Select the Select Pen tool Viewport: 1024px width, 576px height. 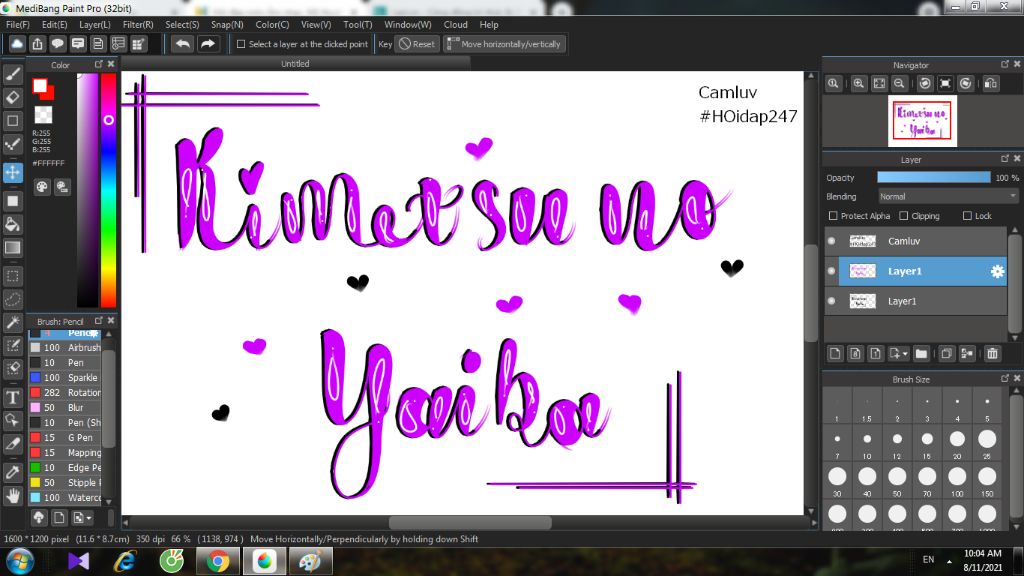tap(12, 345)
